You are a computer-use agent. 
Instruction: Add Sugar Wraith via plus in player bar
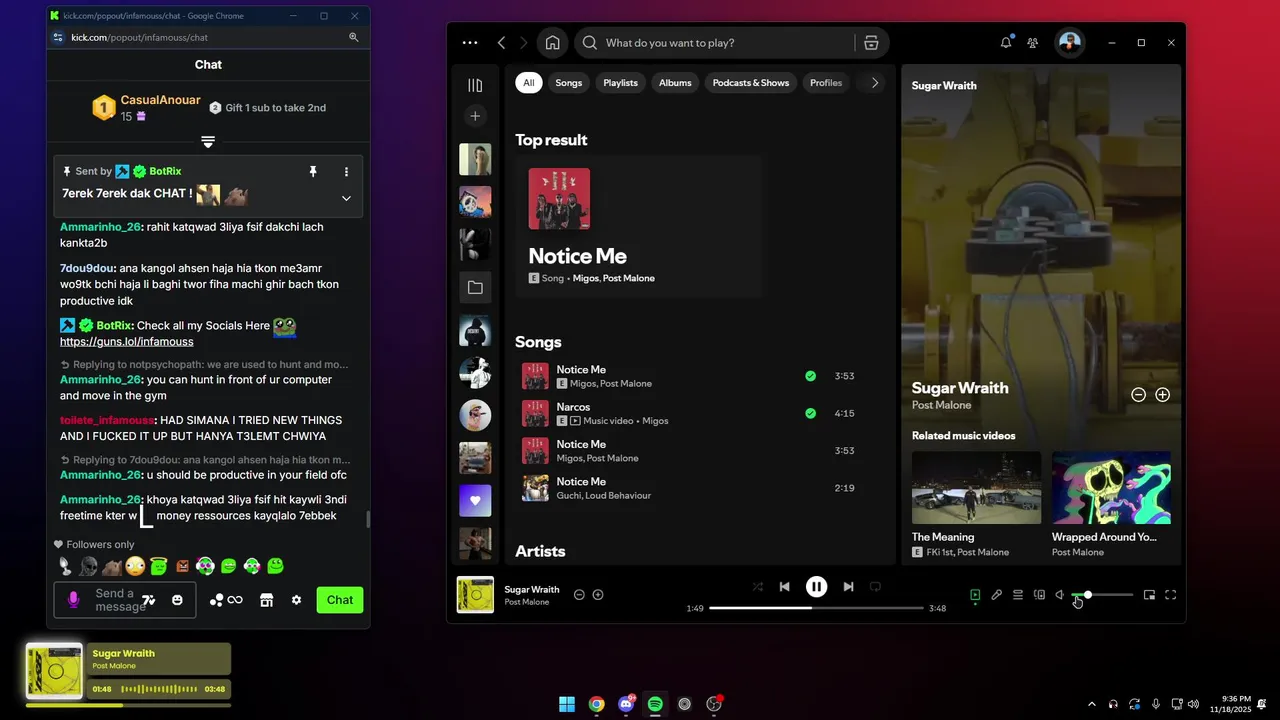point(598,595)
